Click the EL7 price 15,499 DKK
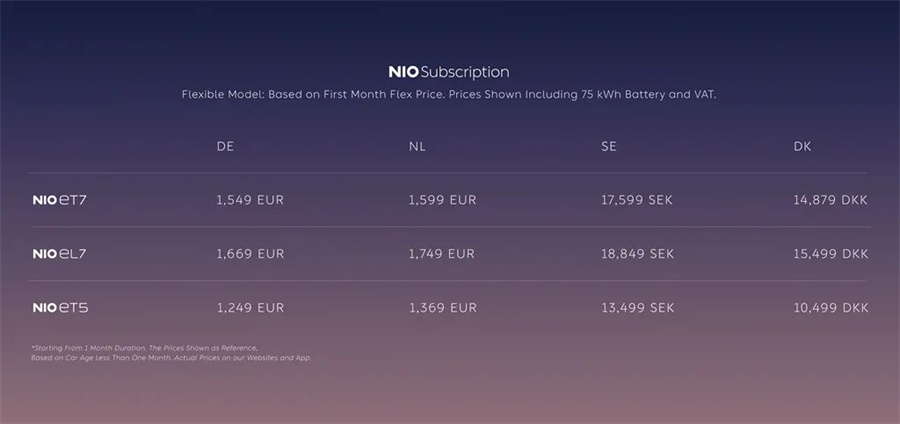 [x=831, y=254]
